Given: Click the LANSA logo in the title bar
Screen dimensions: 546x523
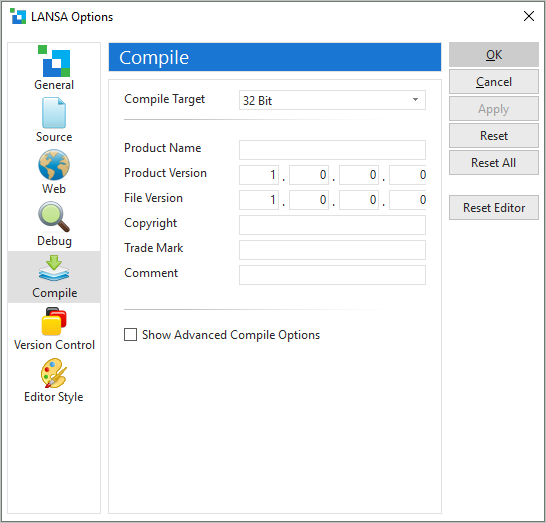Looking at the screenshot, I should [18, 17].
